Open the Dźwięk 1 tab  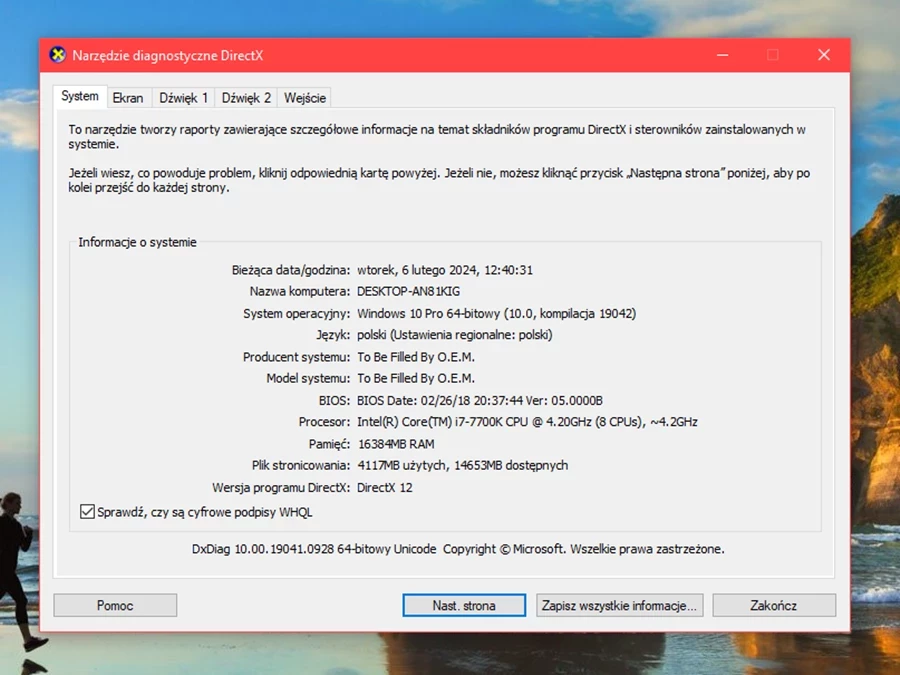click(x=184, y=98)
